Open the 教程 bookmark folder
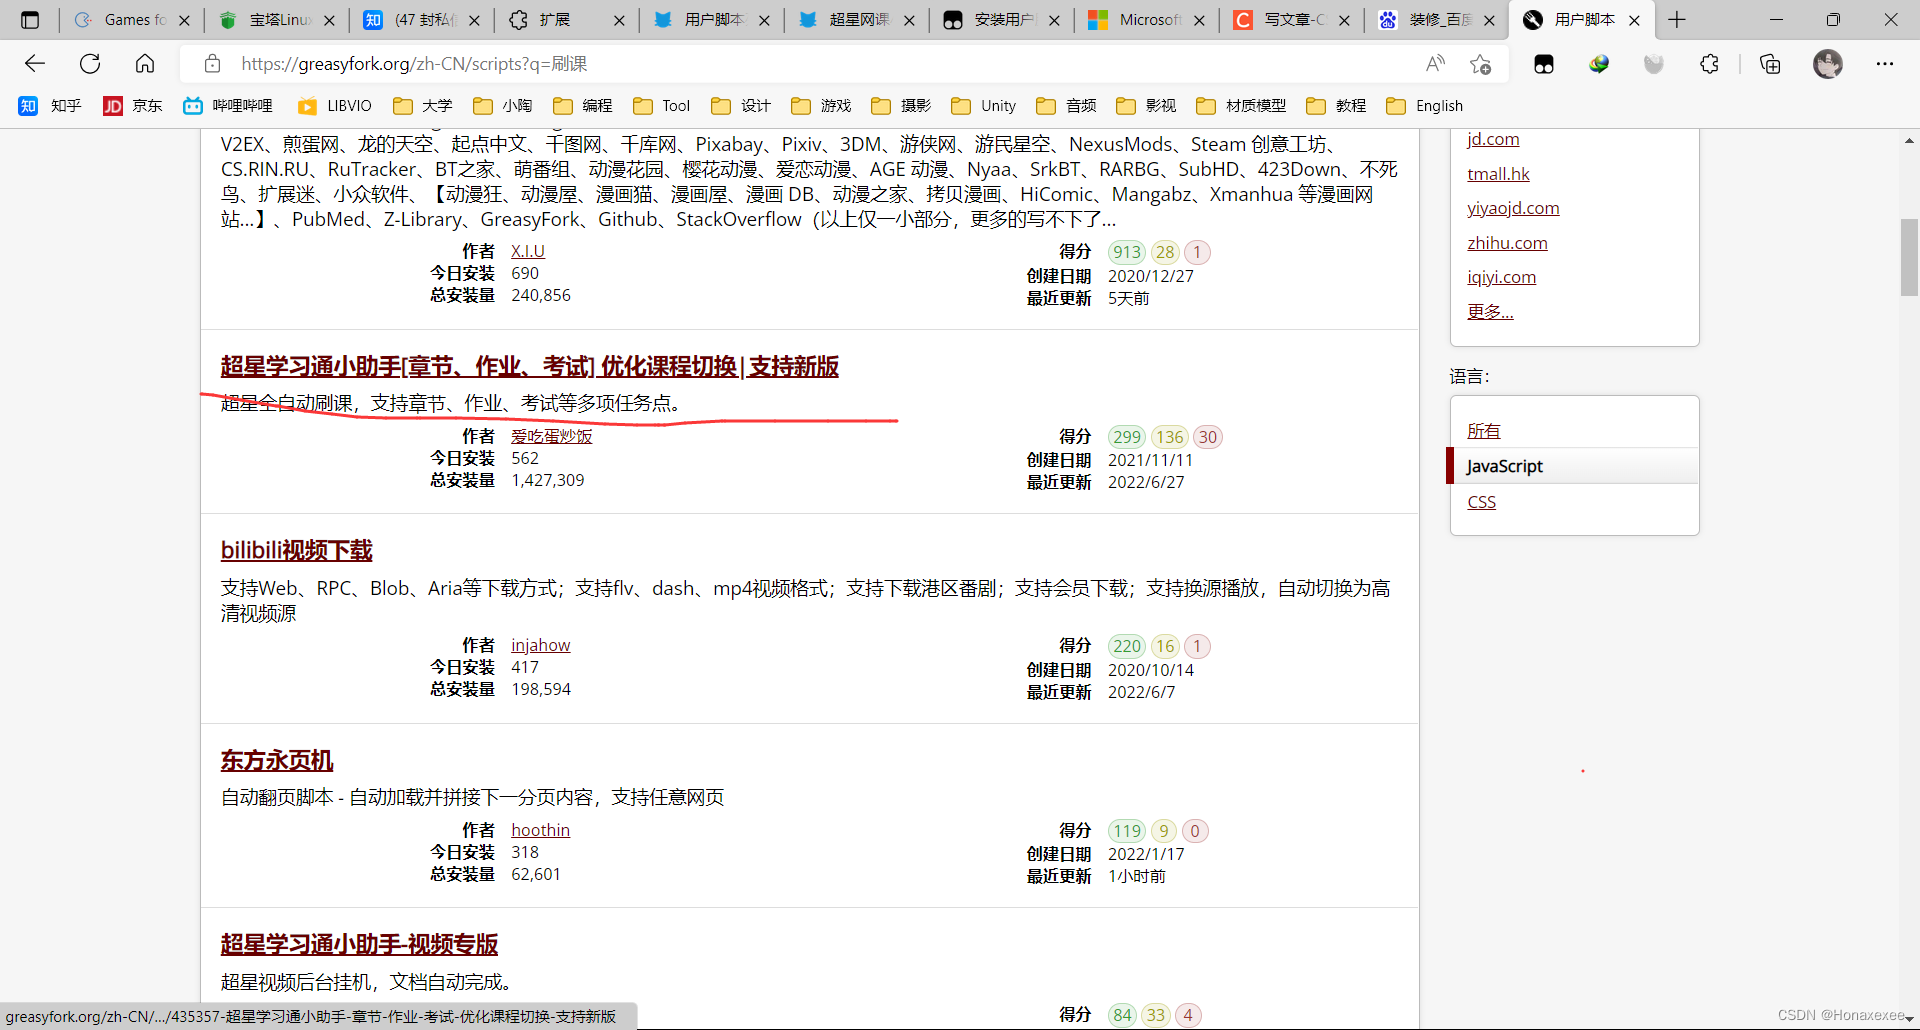 [x=1336, y=106]
